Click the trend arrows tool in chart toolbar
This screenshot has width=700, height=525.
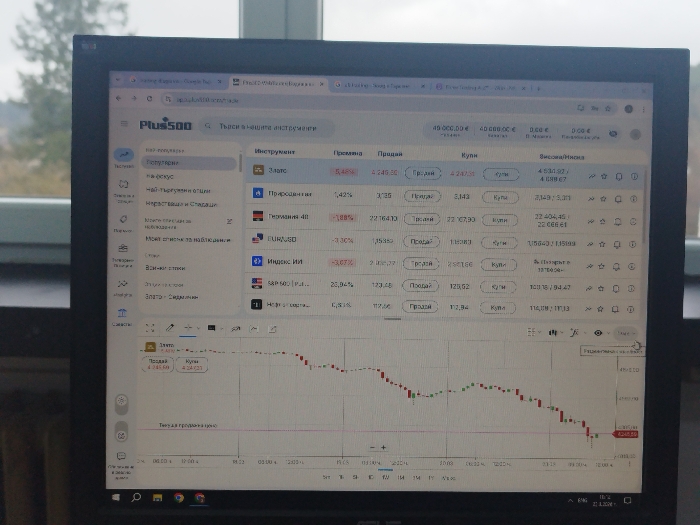[235, 329]
